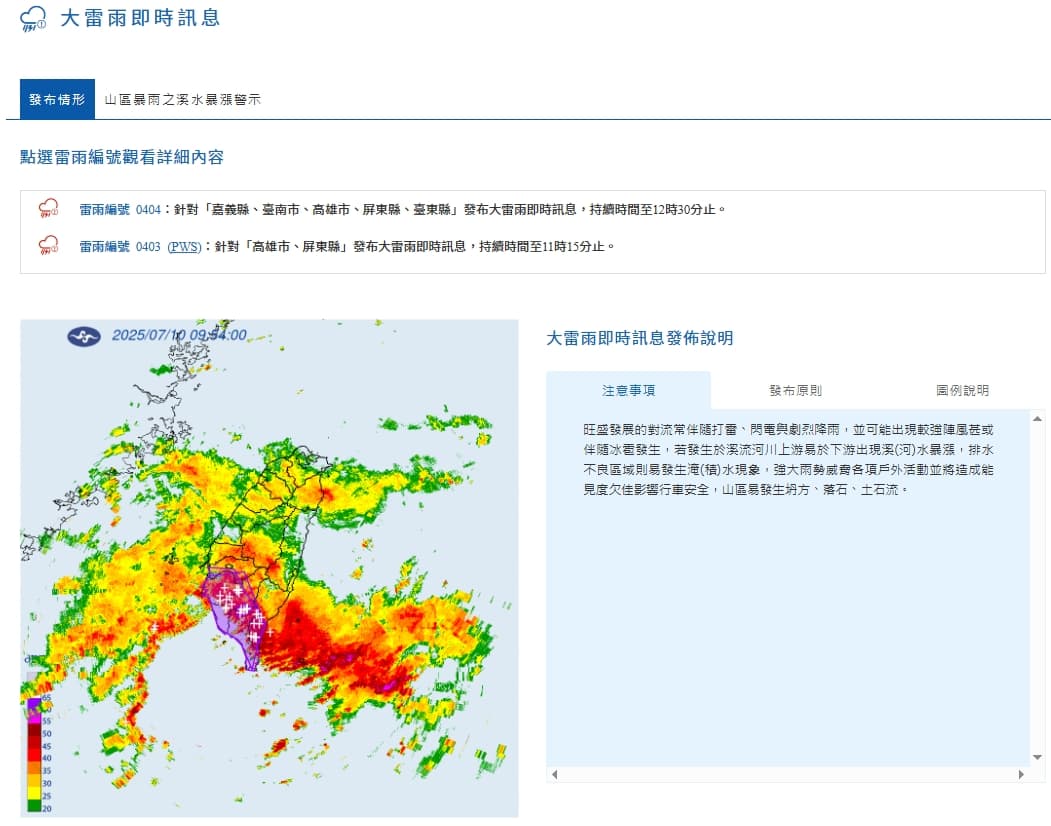Click the 20 dBZ green legend swatch
The width and height of the screenshot is (1051, 826).
tap(34, 808)
